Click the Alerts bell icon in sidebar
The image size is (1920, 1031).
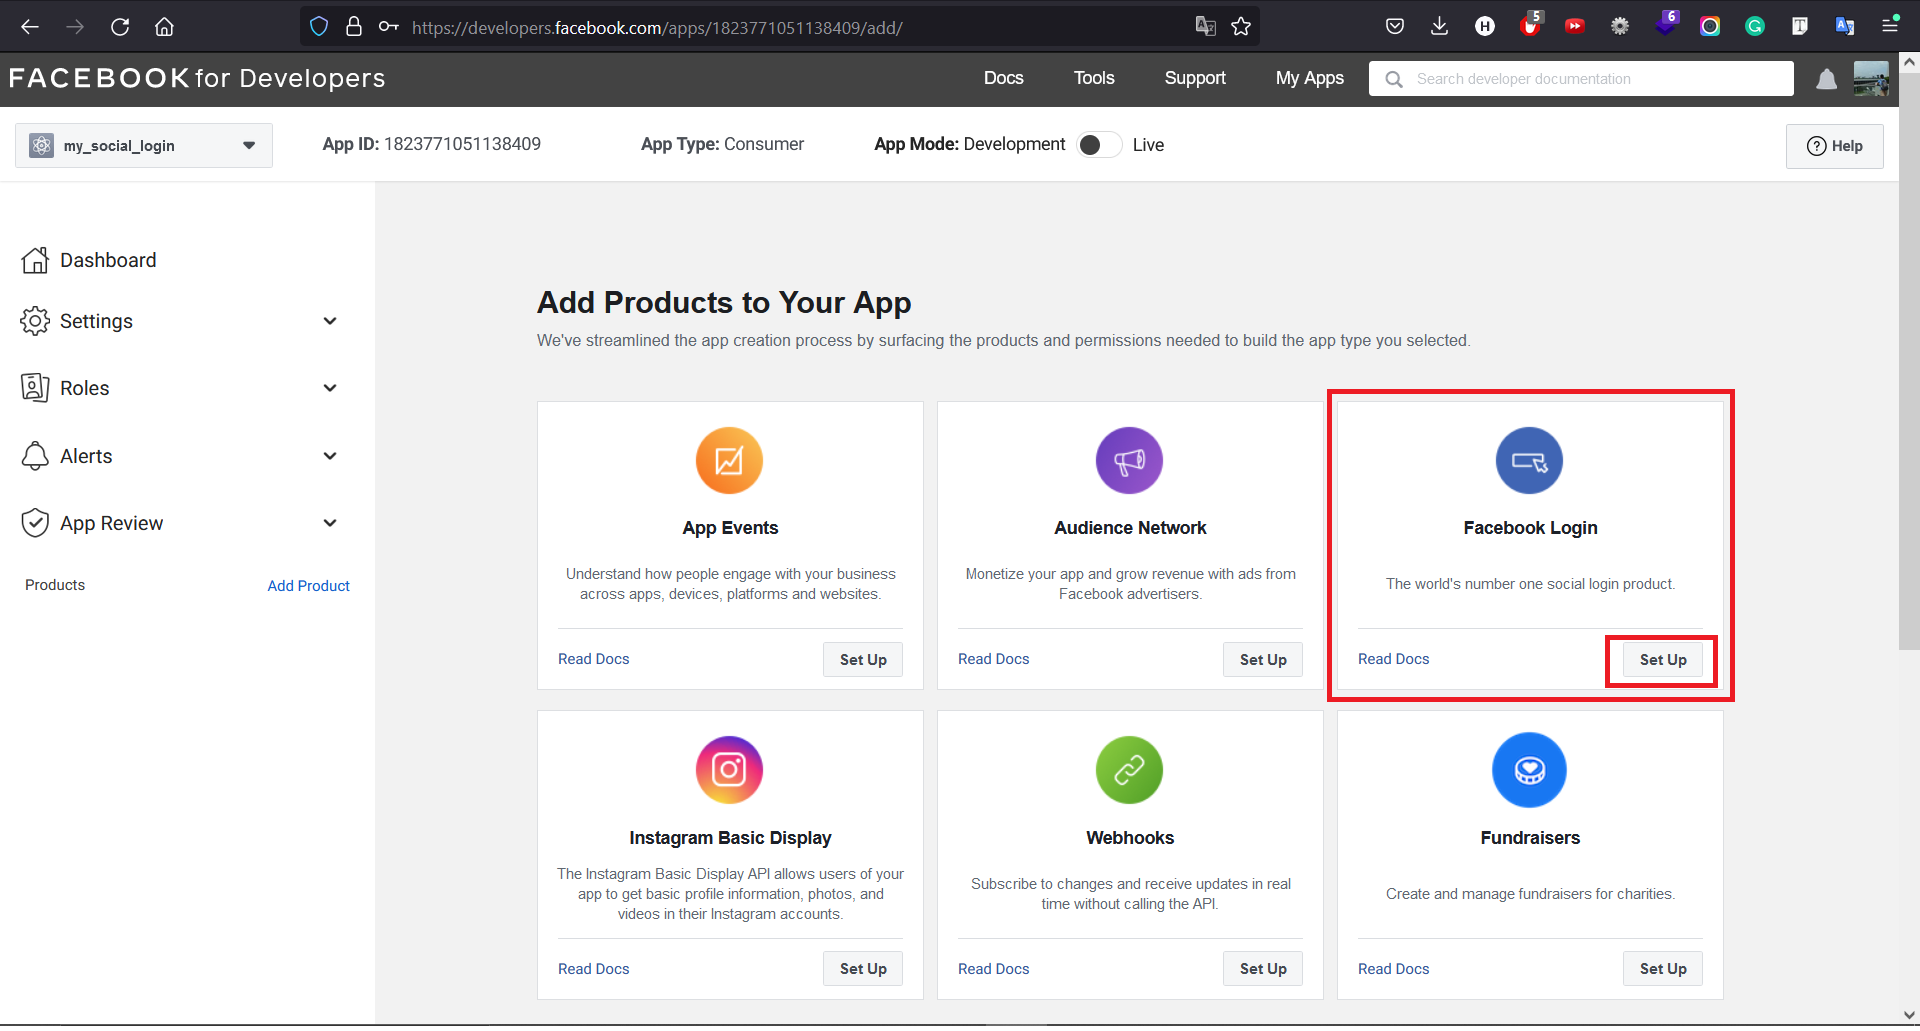point(35,456)
